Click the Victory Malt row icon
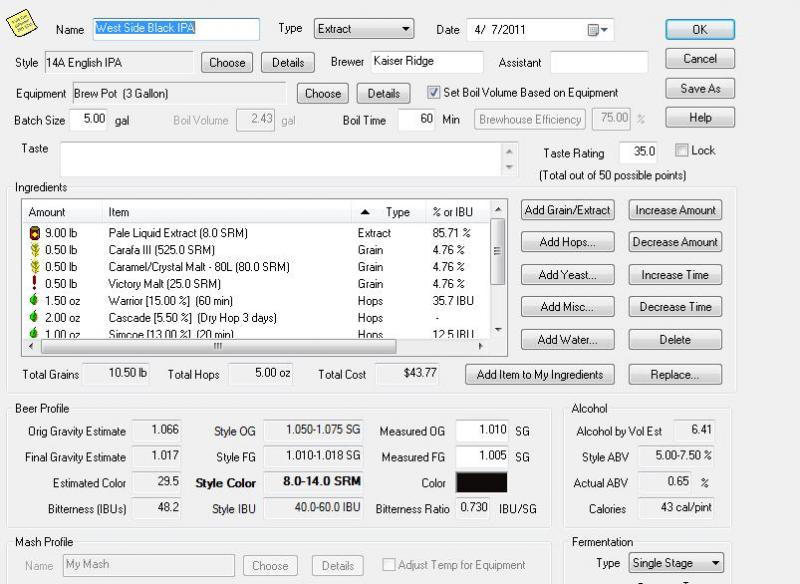 pyautogui.click(x=34, y=284)
